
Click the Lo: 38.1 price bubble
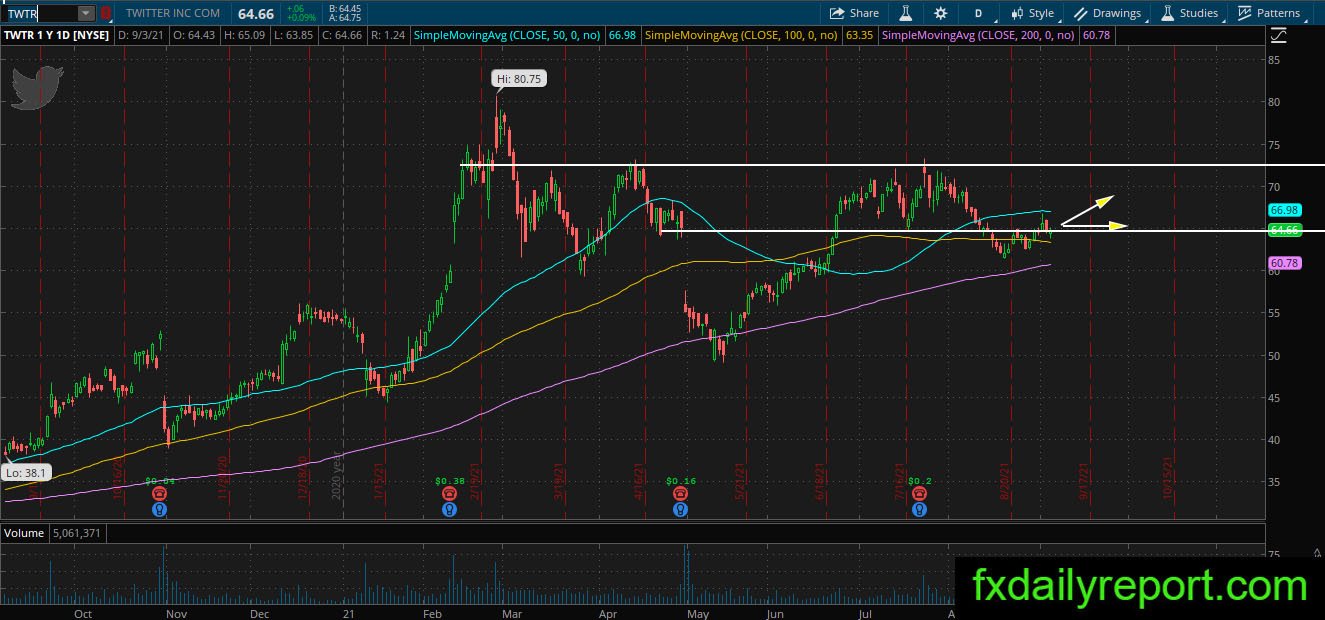25,471
